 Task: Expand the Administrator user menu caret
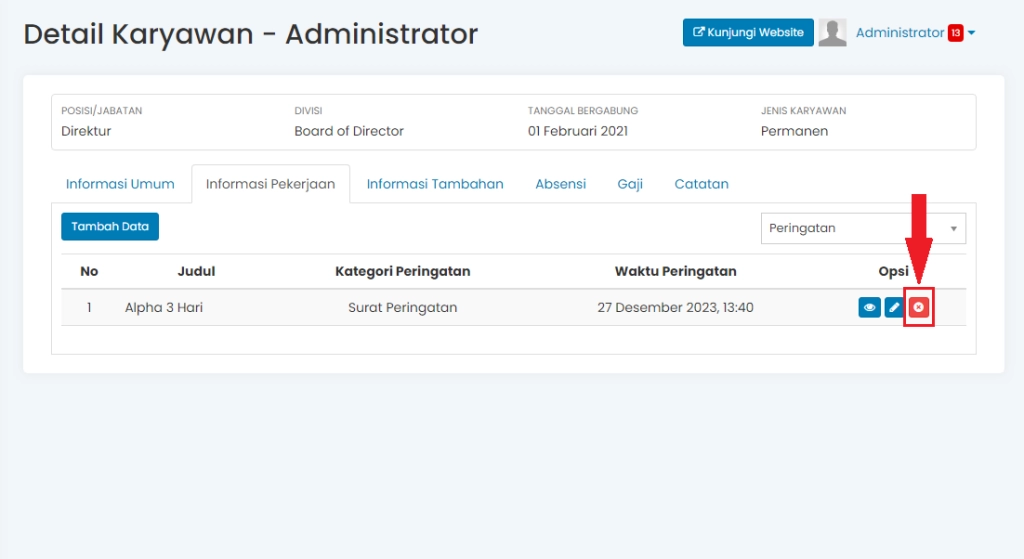point(971,33)
